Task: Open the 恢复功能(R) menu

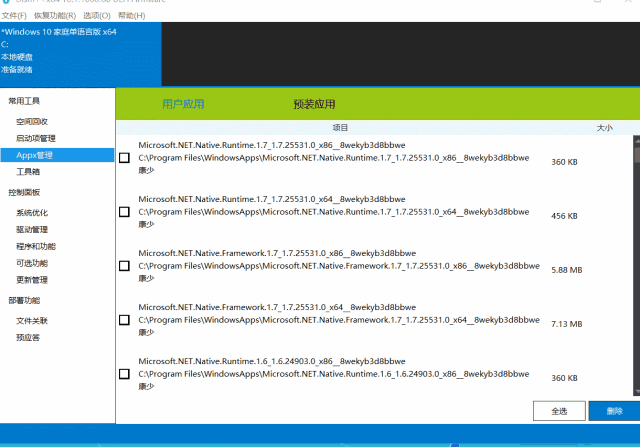Action: (55, 16)
